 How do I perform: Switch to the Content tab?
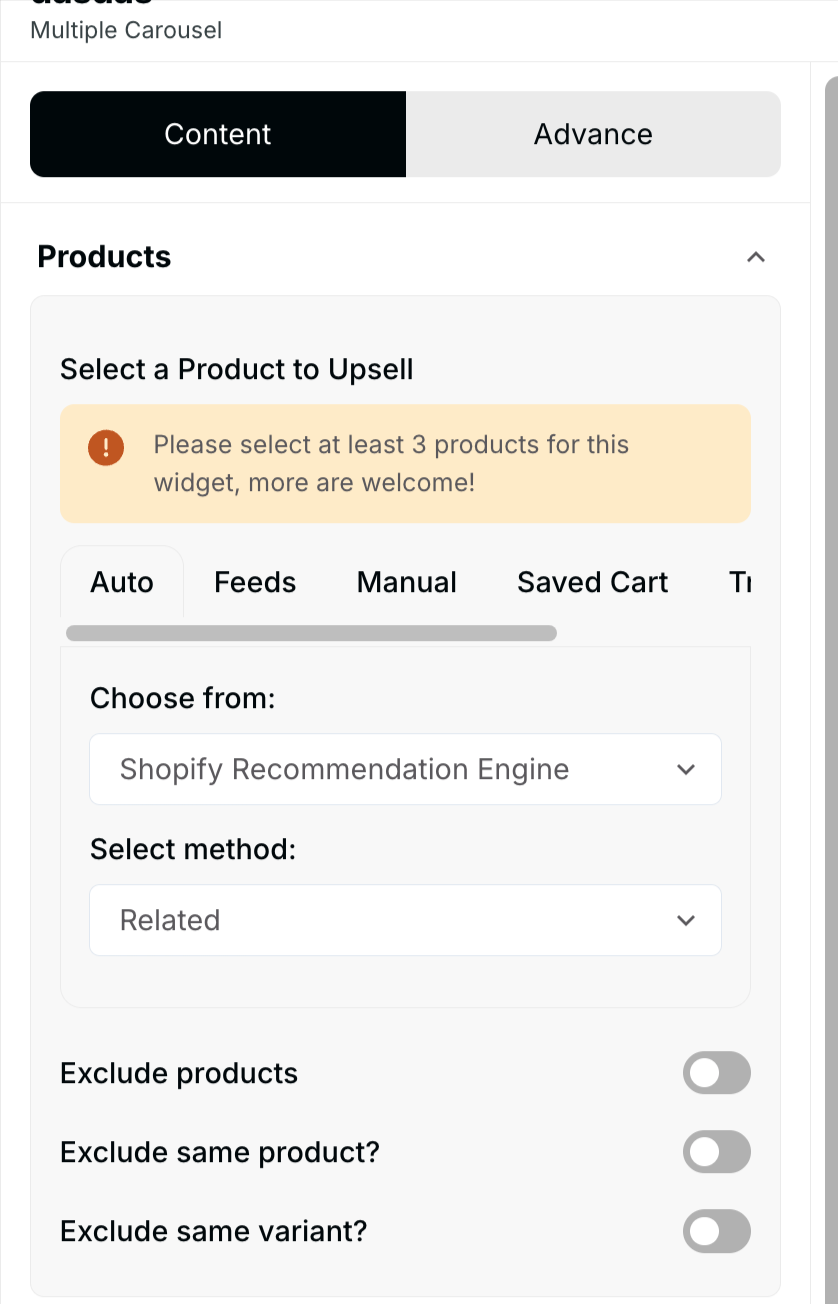218,134
